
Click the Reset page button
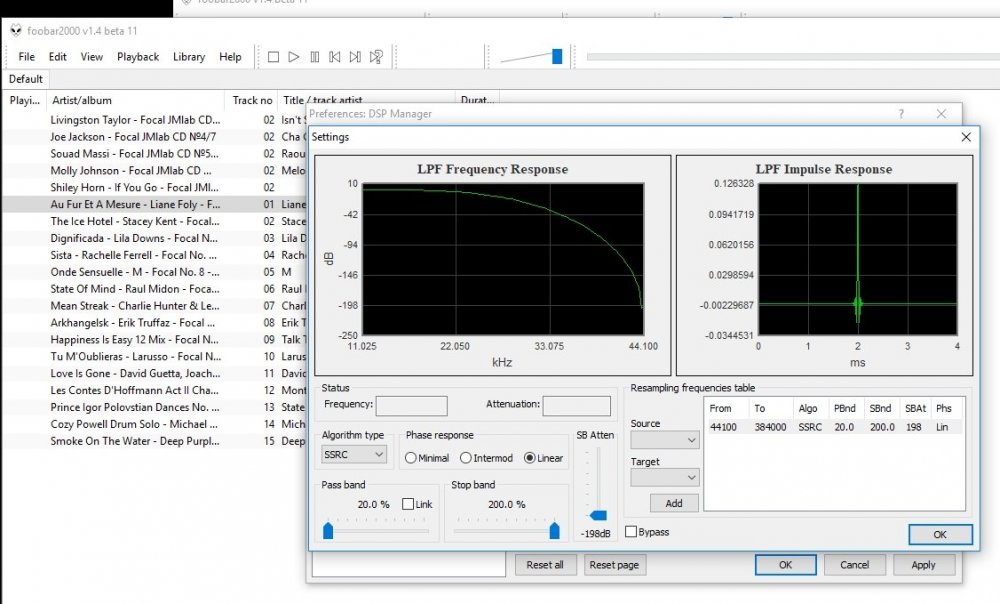point(614,564)
